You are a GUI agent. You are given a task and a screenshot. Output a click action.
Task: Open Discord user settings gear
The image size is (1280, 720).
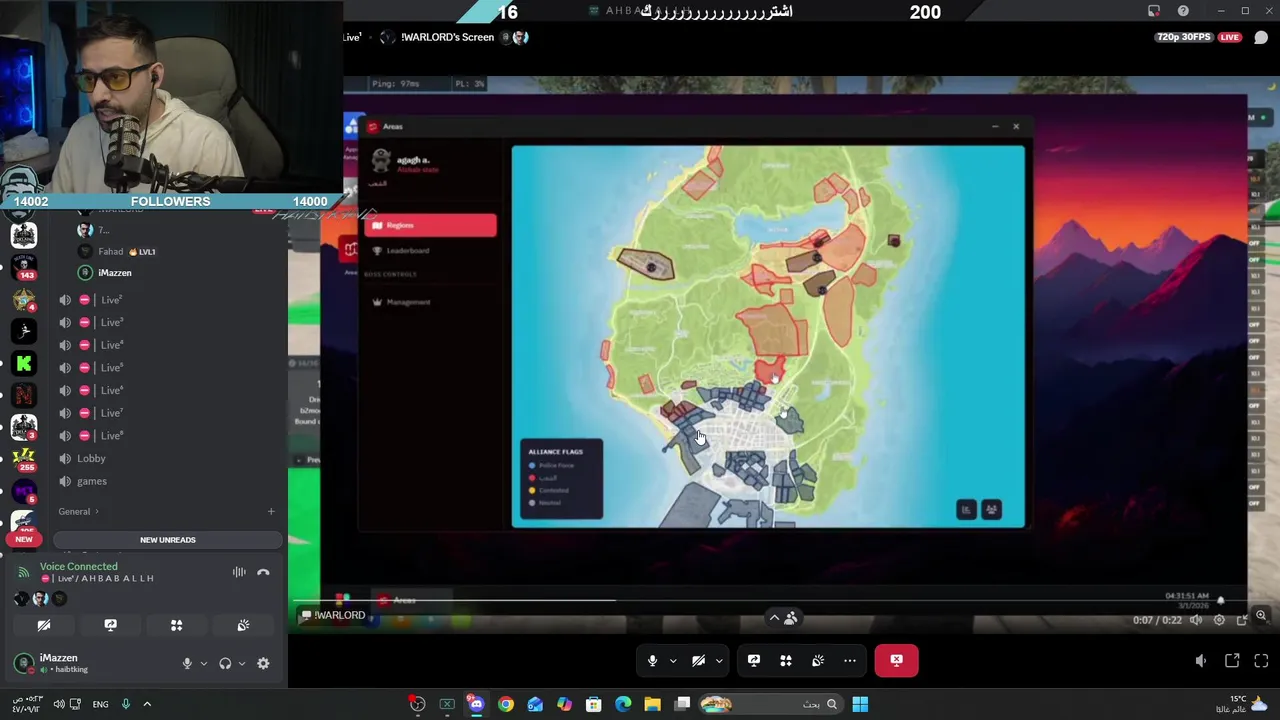pos(263,663)
